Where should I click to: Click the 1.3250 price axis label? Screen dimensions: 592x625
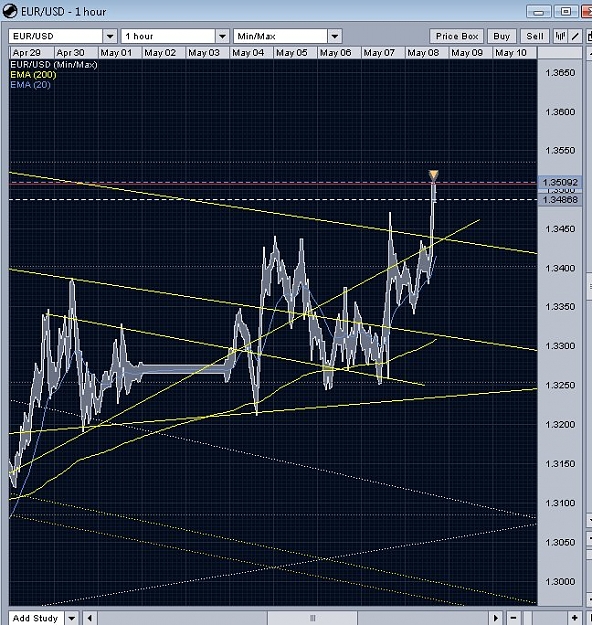(560, 385)
